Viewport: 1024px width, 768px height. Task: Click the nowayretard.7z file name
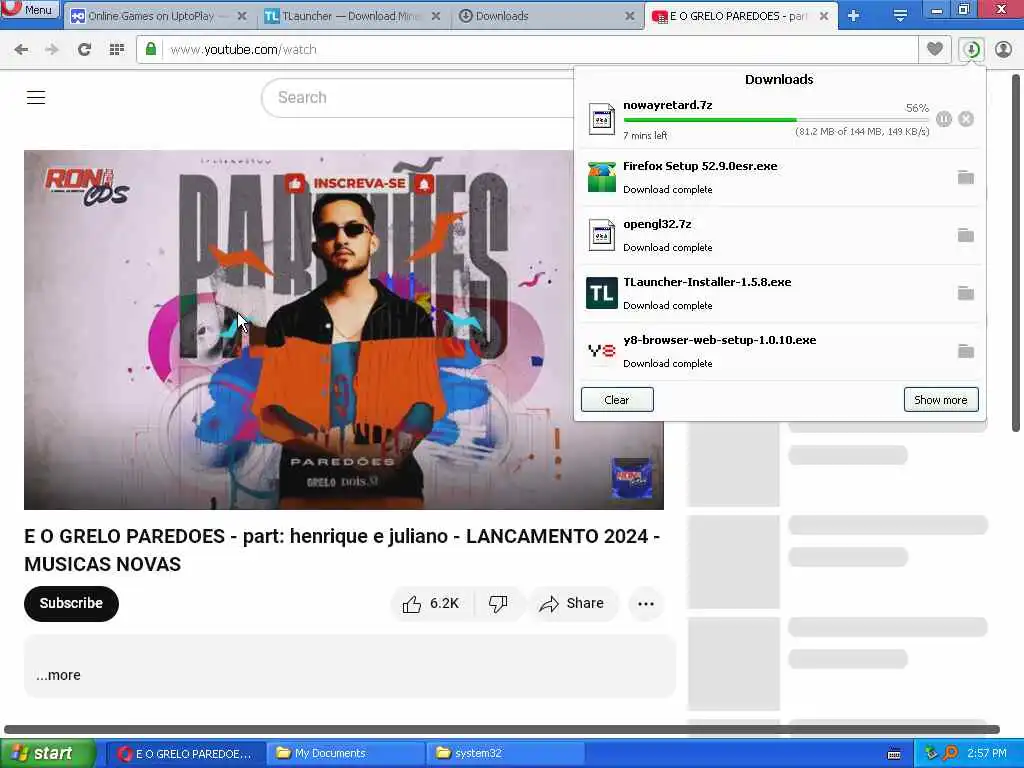point(667,105)
